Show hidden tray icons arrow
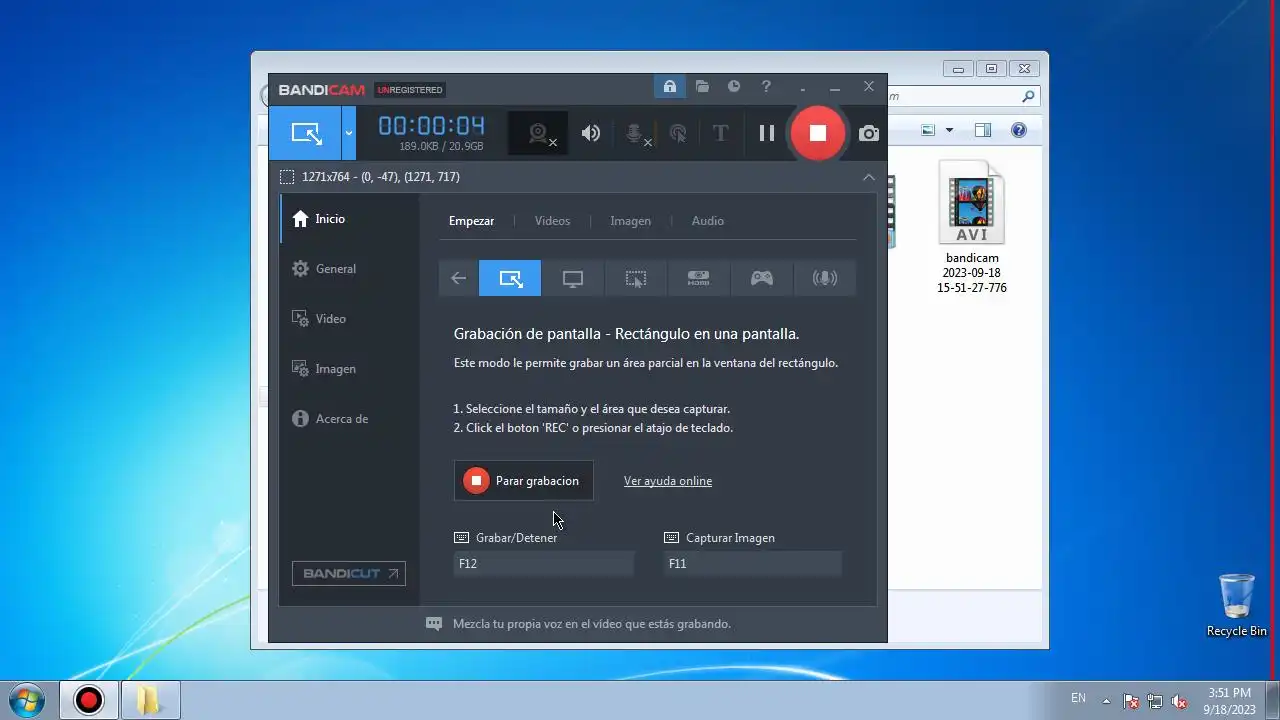Screen dimensions: 1280x720 coord(1106,701)
